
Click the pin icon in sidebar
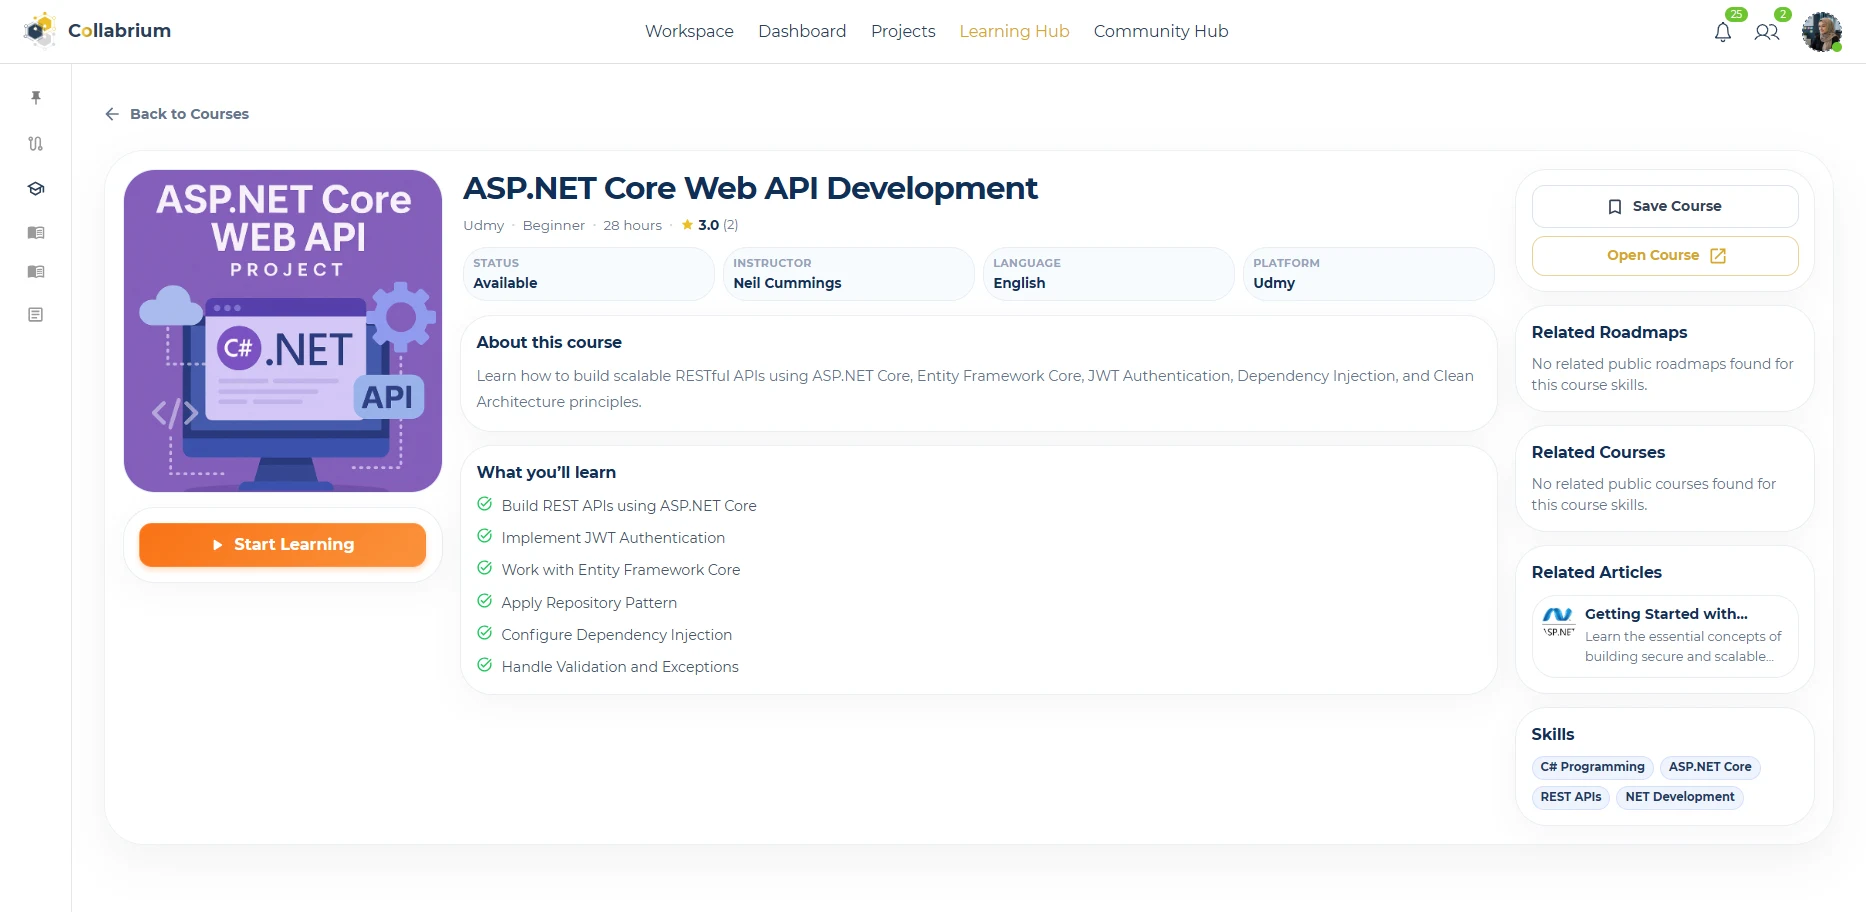[x=36, y=97]
